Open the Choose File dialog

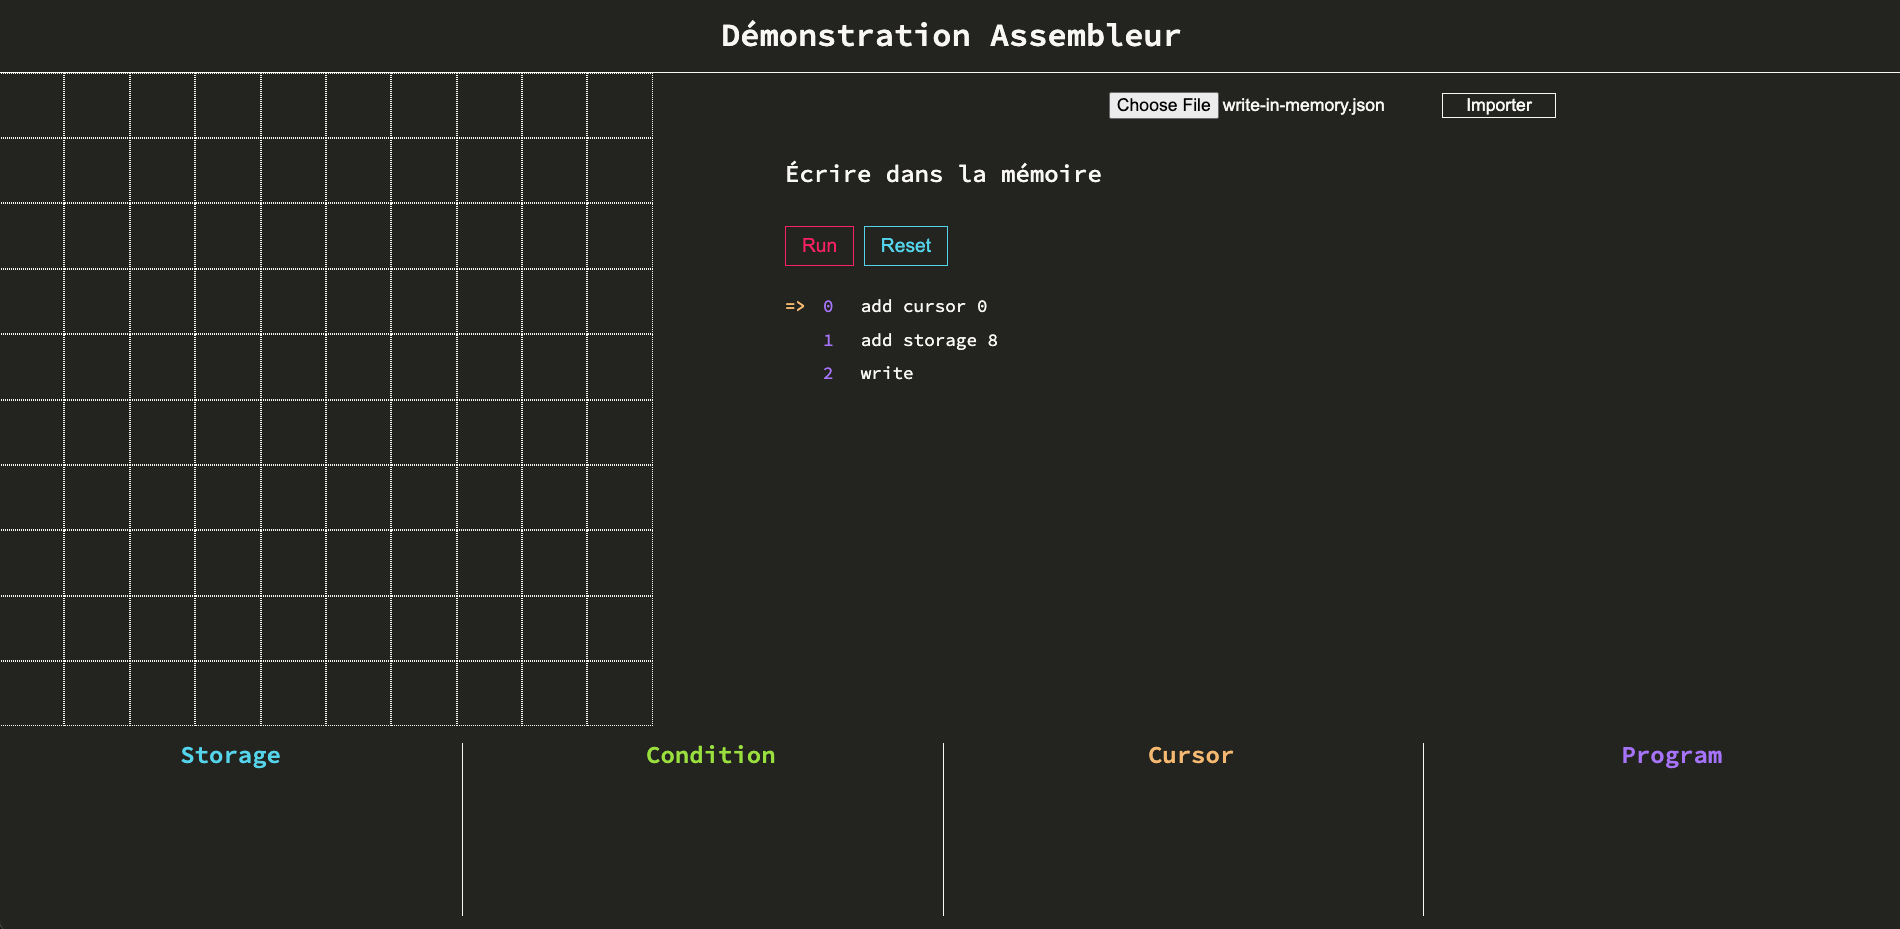pos(1162,105)
